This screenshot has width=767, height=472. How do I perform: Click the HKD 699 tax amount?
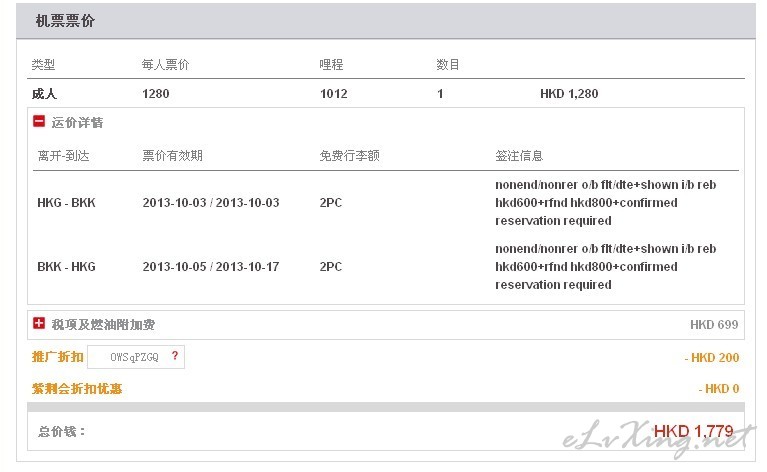(714, 325)
